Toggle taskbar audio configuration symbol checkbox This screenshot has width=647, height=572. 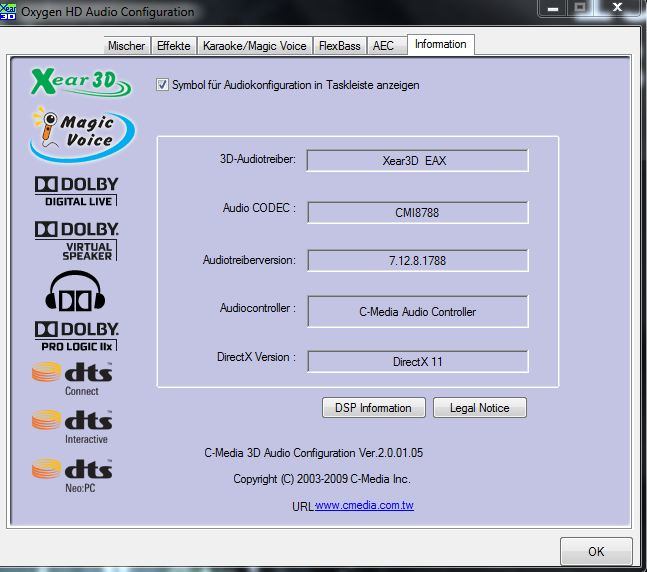tap(162, 85)
